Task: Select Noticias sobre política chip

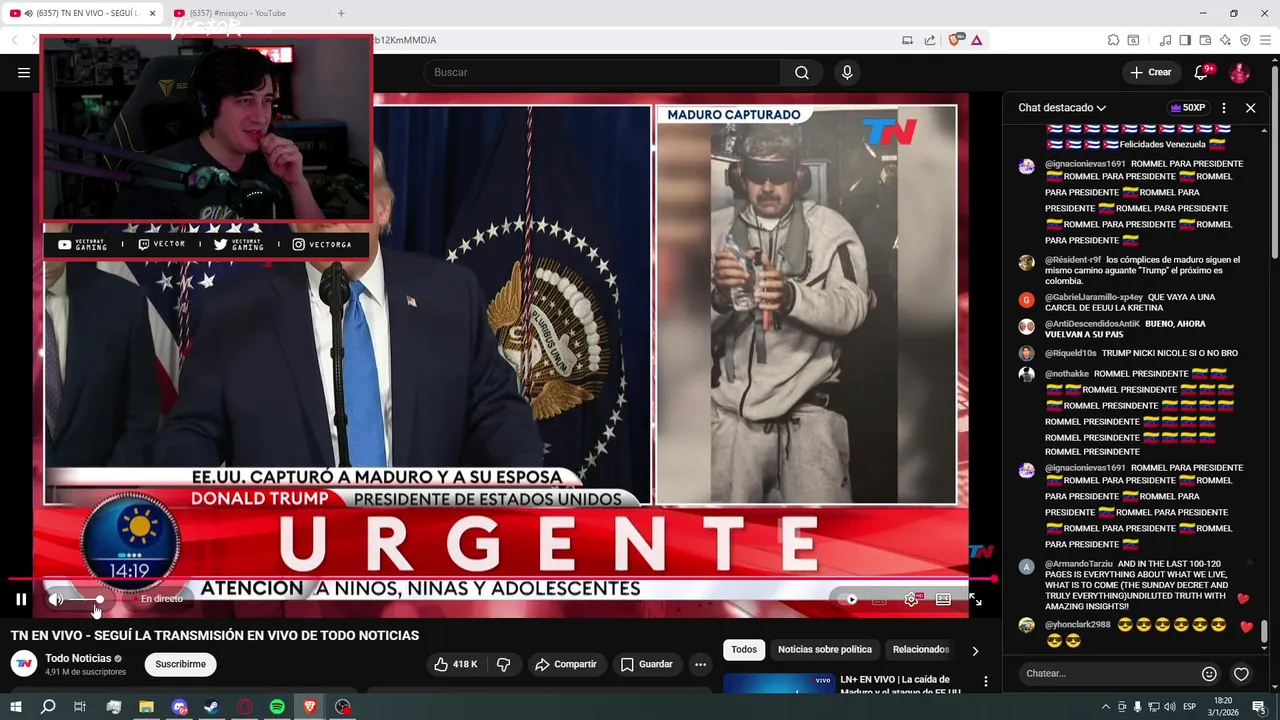Action: pos(825,650)
